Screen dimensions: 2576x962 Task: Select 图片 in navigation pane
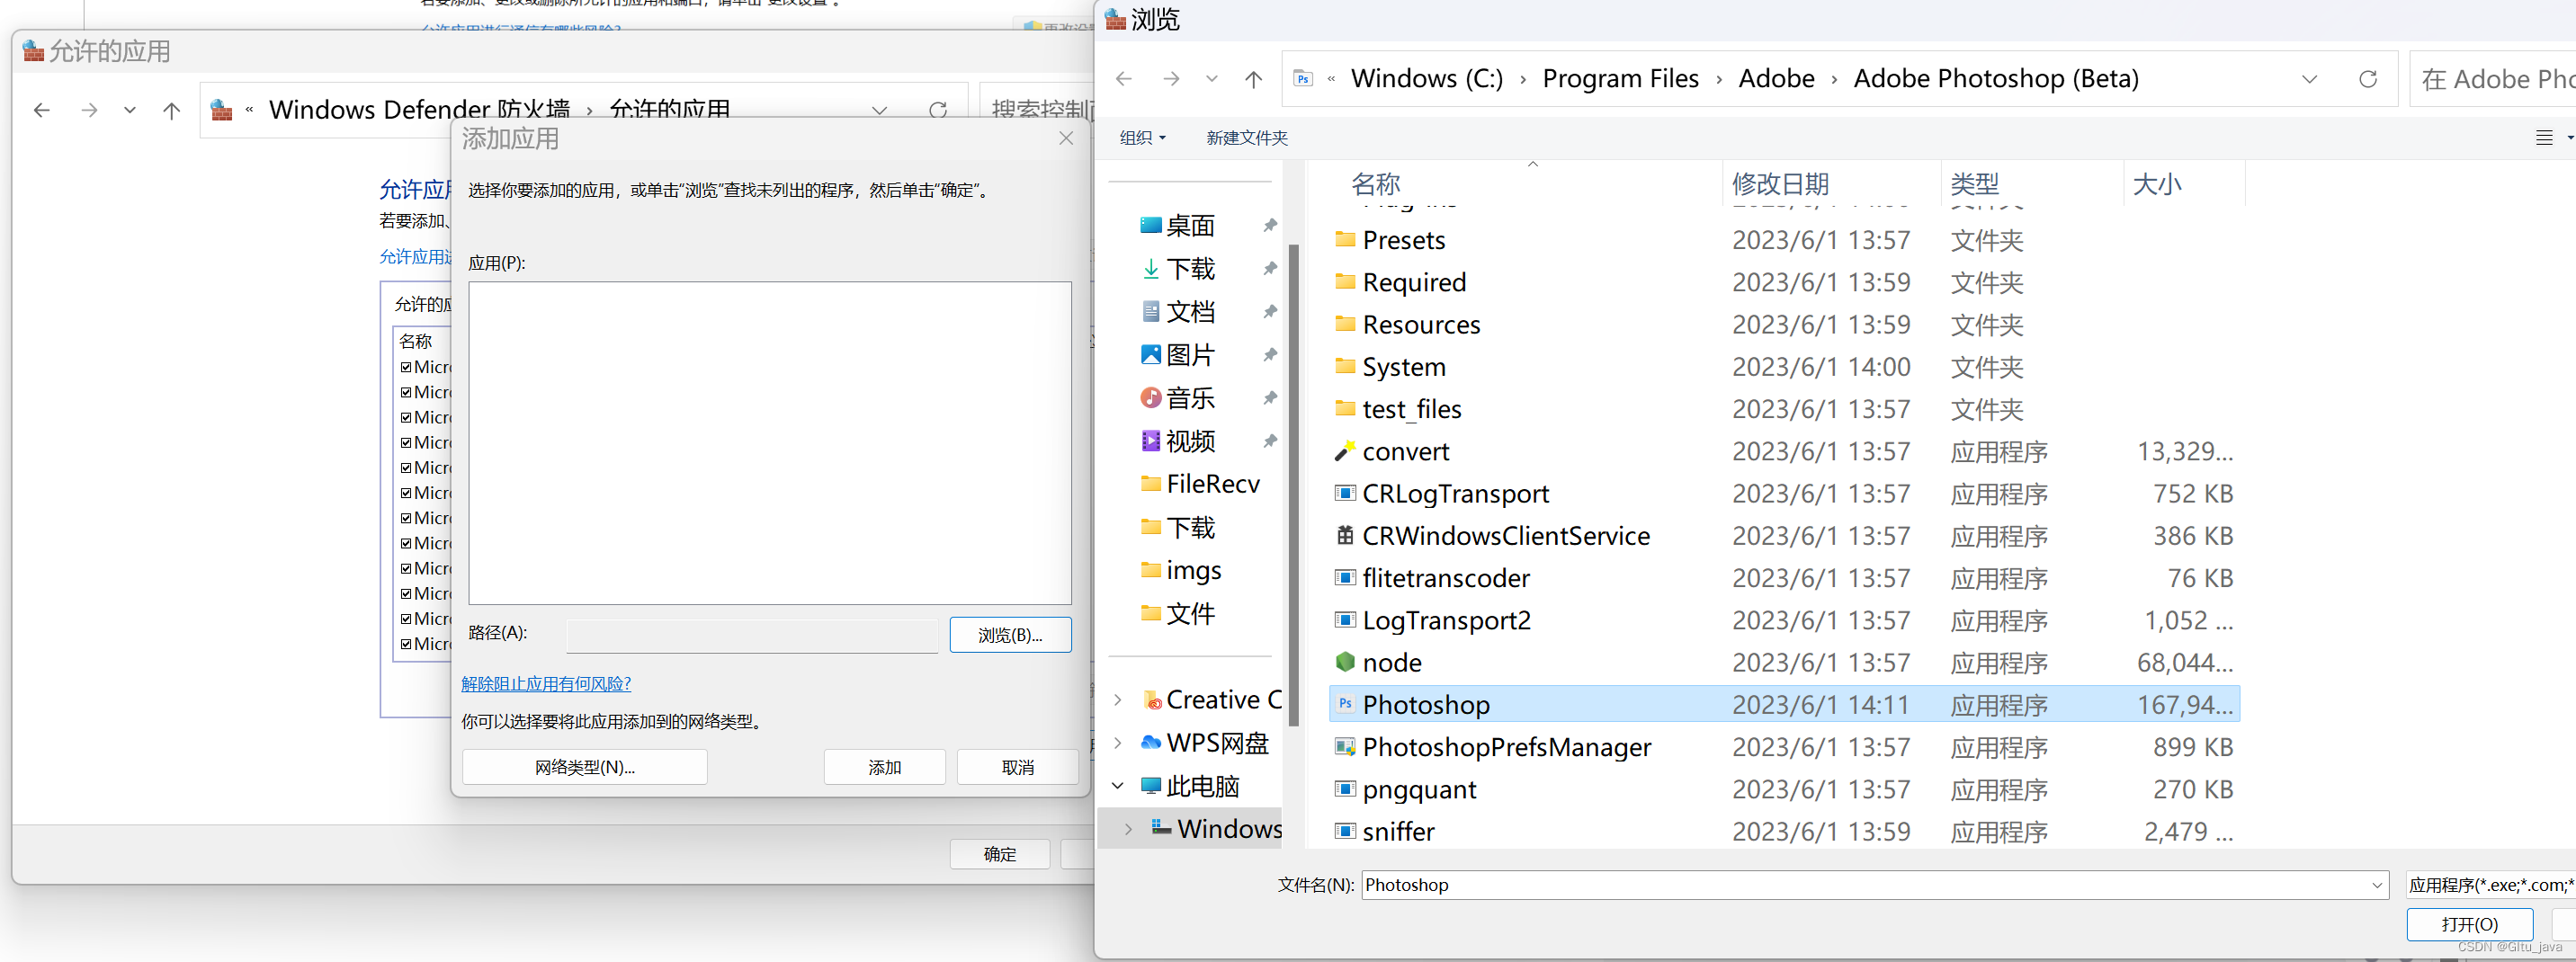point(1191,355)
